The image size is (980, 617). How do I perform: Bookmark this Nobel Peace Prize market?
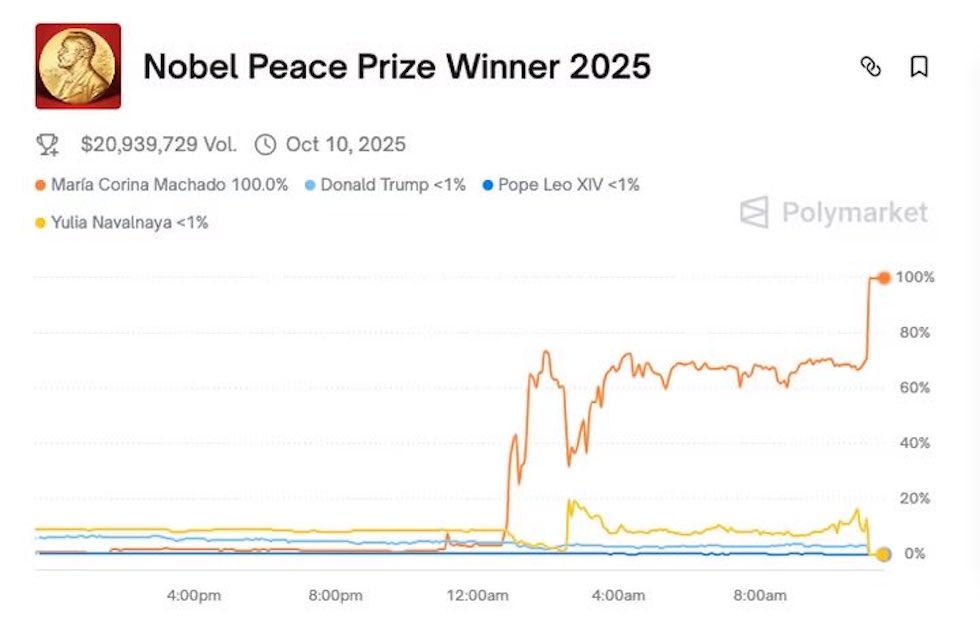pyautogui.click(x=921, y=67)
